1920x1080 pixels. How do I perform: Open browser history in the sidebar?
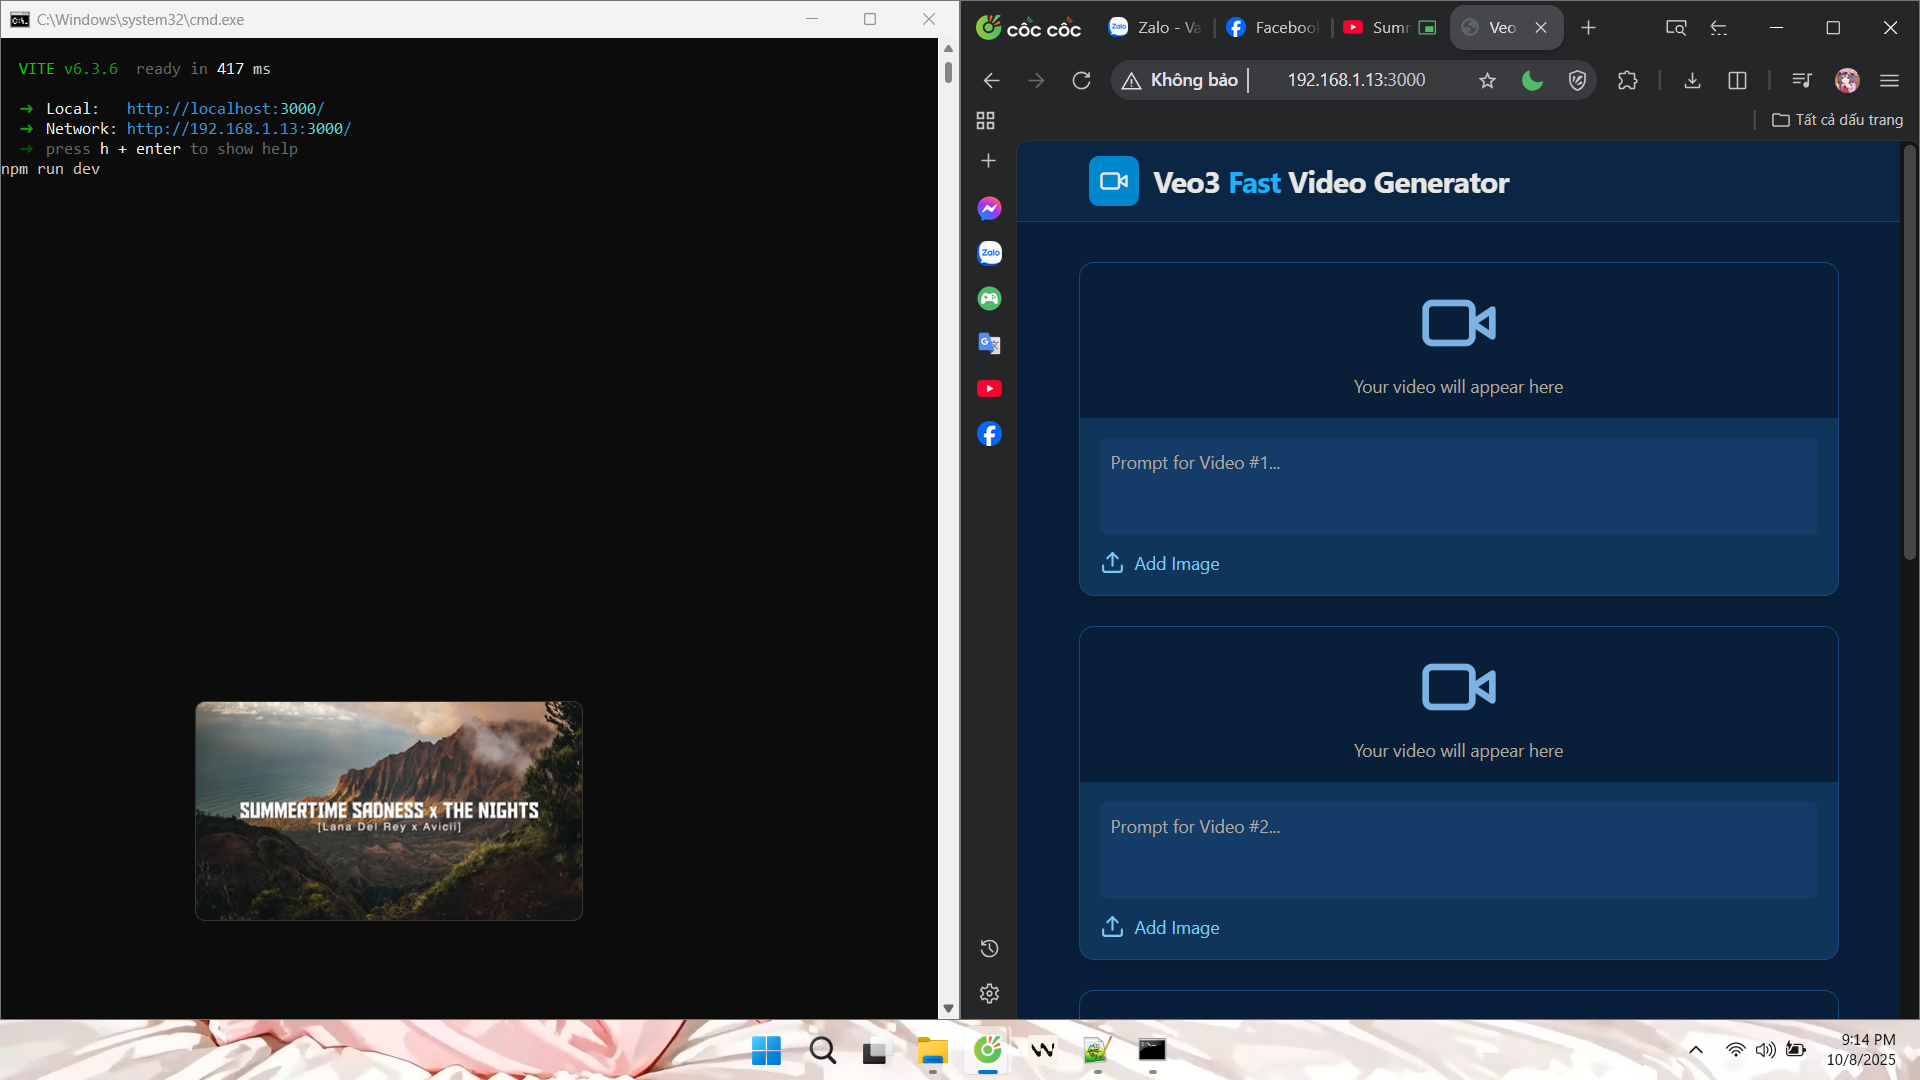(x=989, y=948)
